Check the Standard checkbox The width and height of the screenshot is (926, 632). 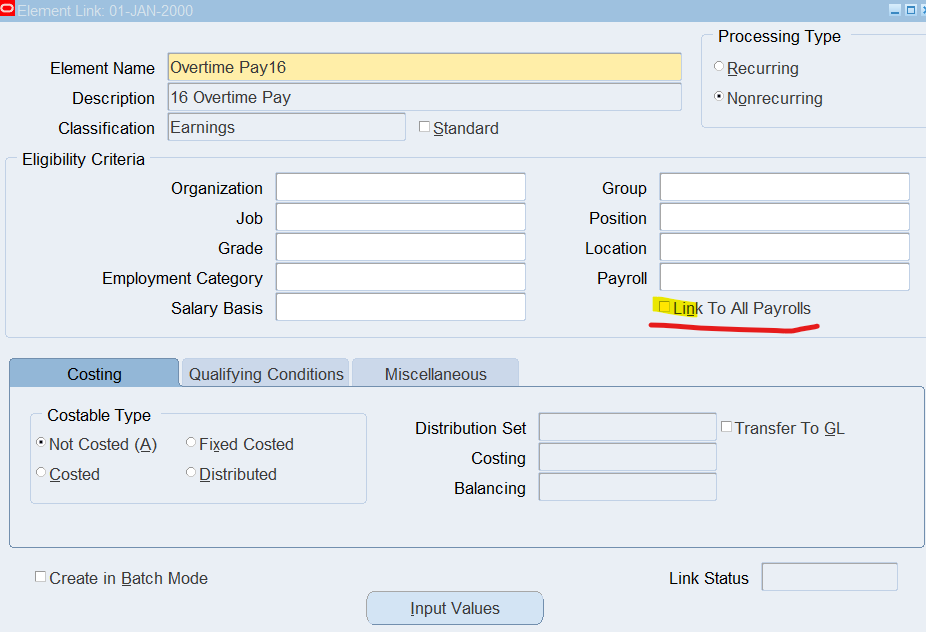coord(424,127)
